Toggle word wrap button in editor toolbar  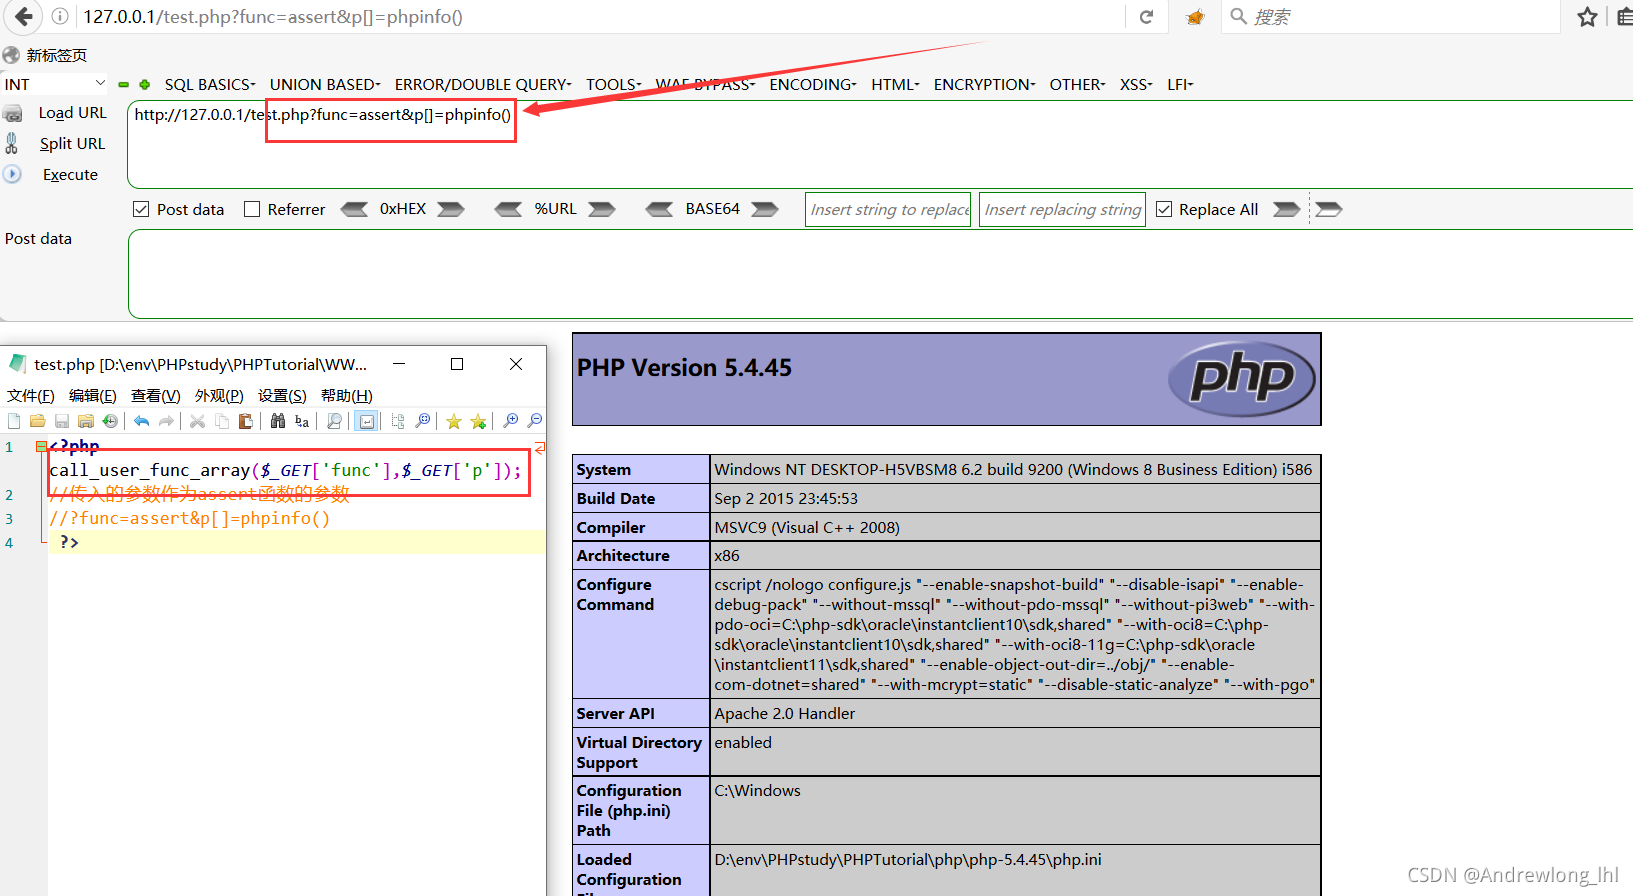367,421
